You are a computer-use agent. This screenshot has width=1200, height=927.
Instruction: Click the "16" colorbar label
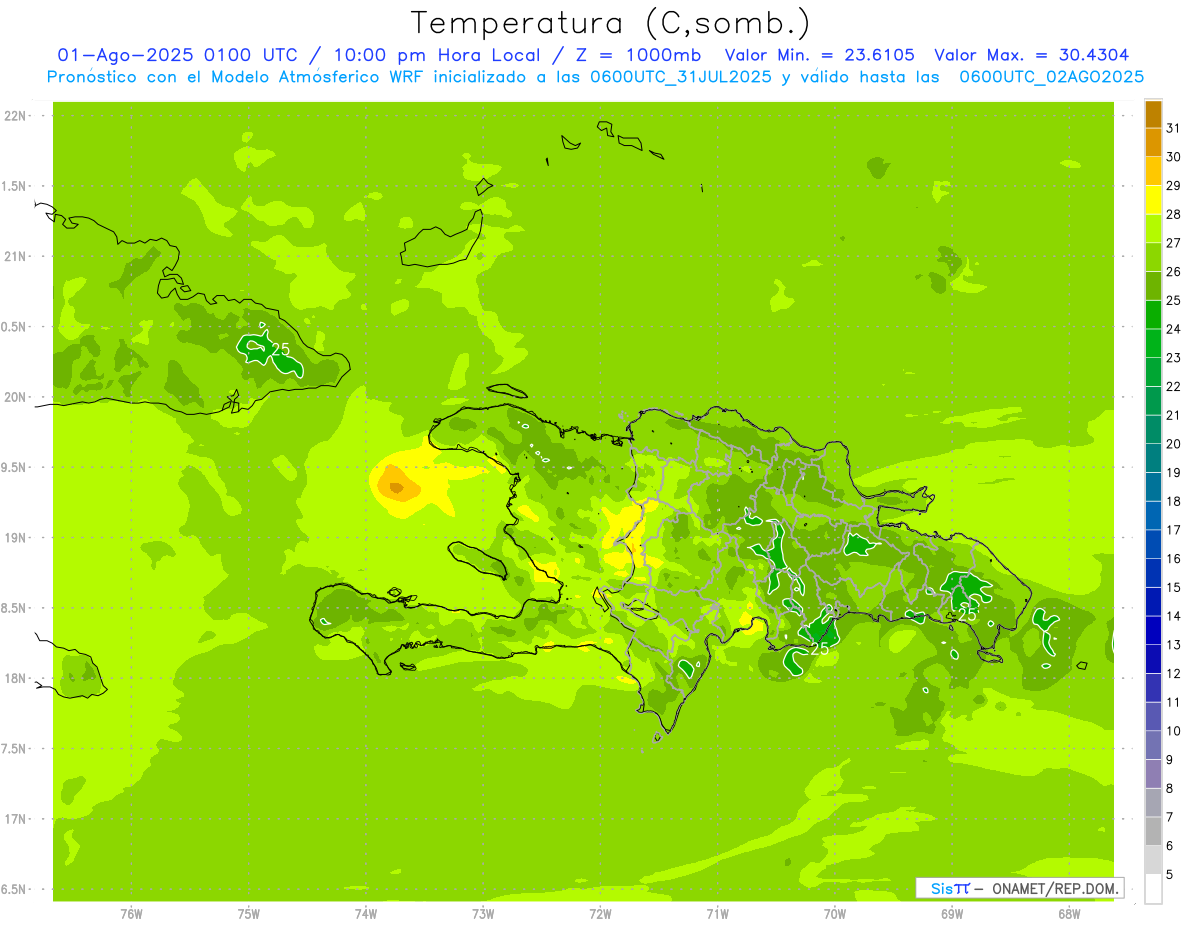point(1174,559)
